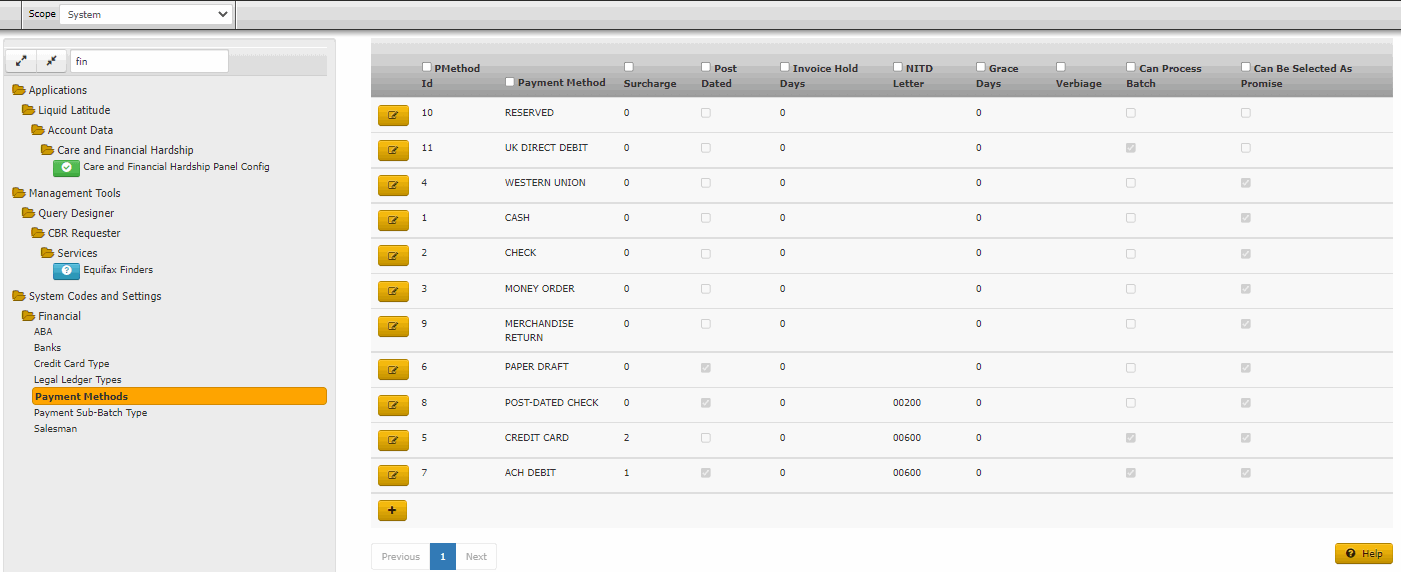Viewport: 1401px width, 572px height.
Task: Collapse all tree nodes icon
Action: pos(51,61)
